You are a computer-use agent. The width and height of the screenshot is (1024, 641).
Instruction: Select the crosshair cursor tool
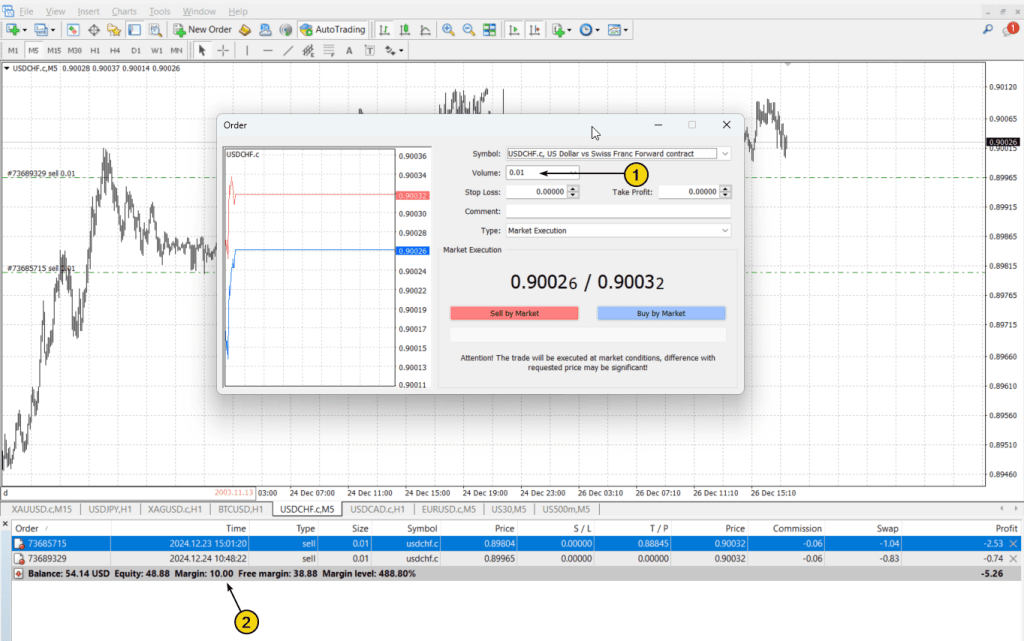tap(222, 50)
